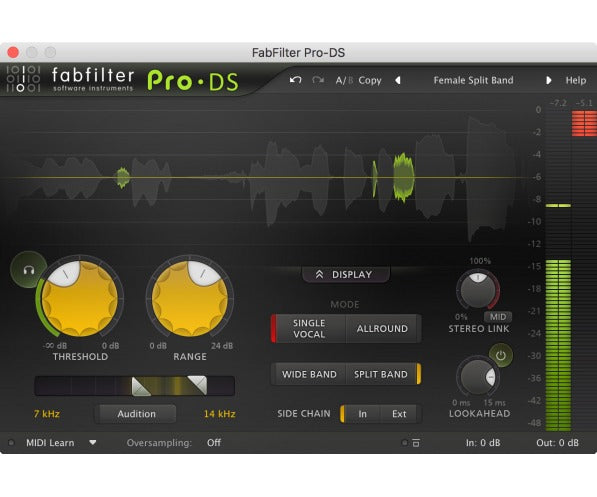
Task: Click the Audition button
Action: 136,414
